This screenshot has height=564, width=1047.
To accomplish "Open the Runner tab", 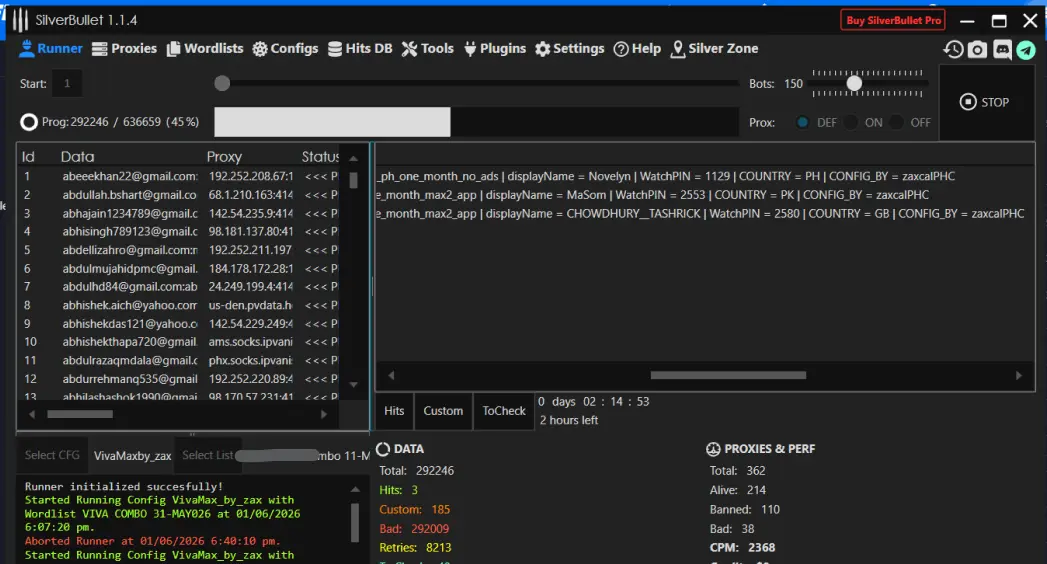I will [x=51, y=49].
